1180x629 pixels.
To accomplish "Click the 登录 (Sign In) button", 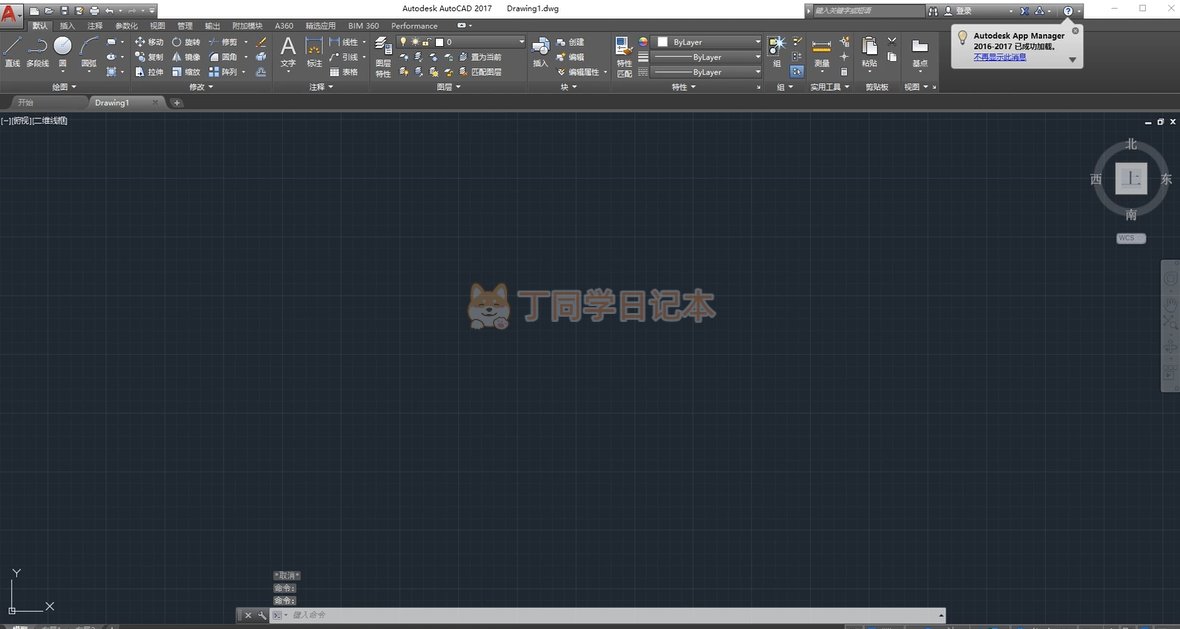I will (963, 10).
